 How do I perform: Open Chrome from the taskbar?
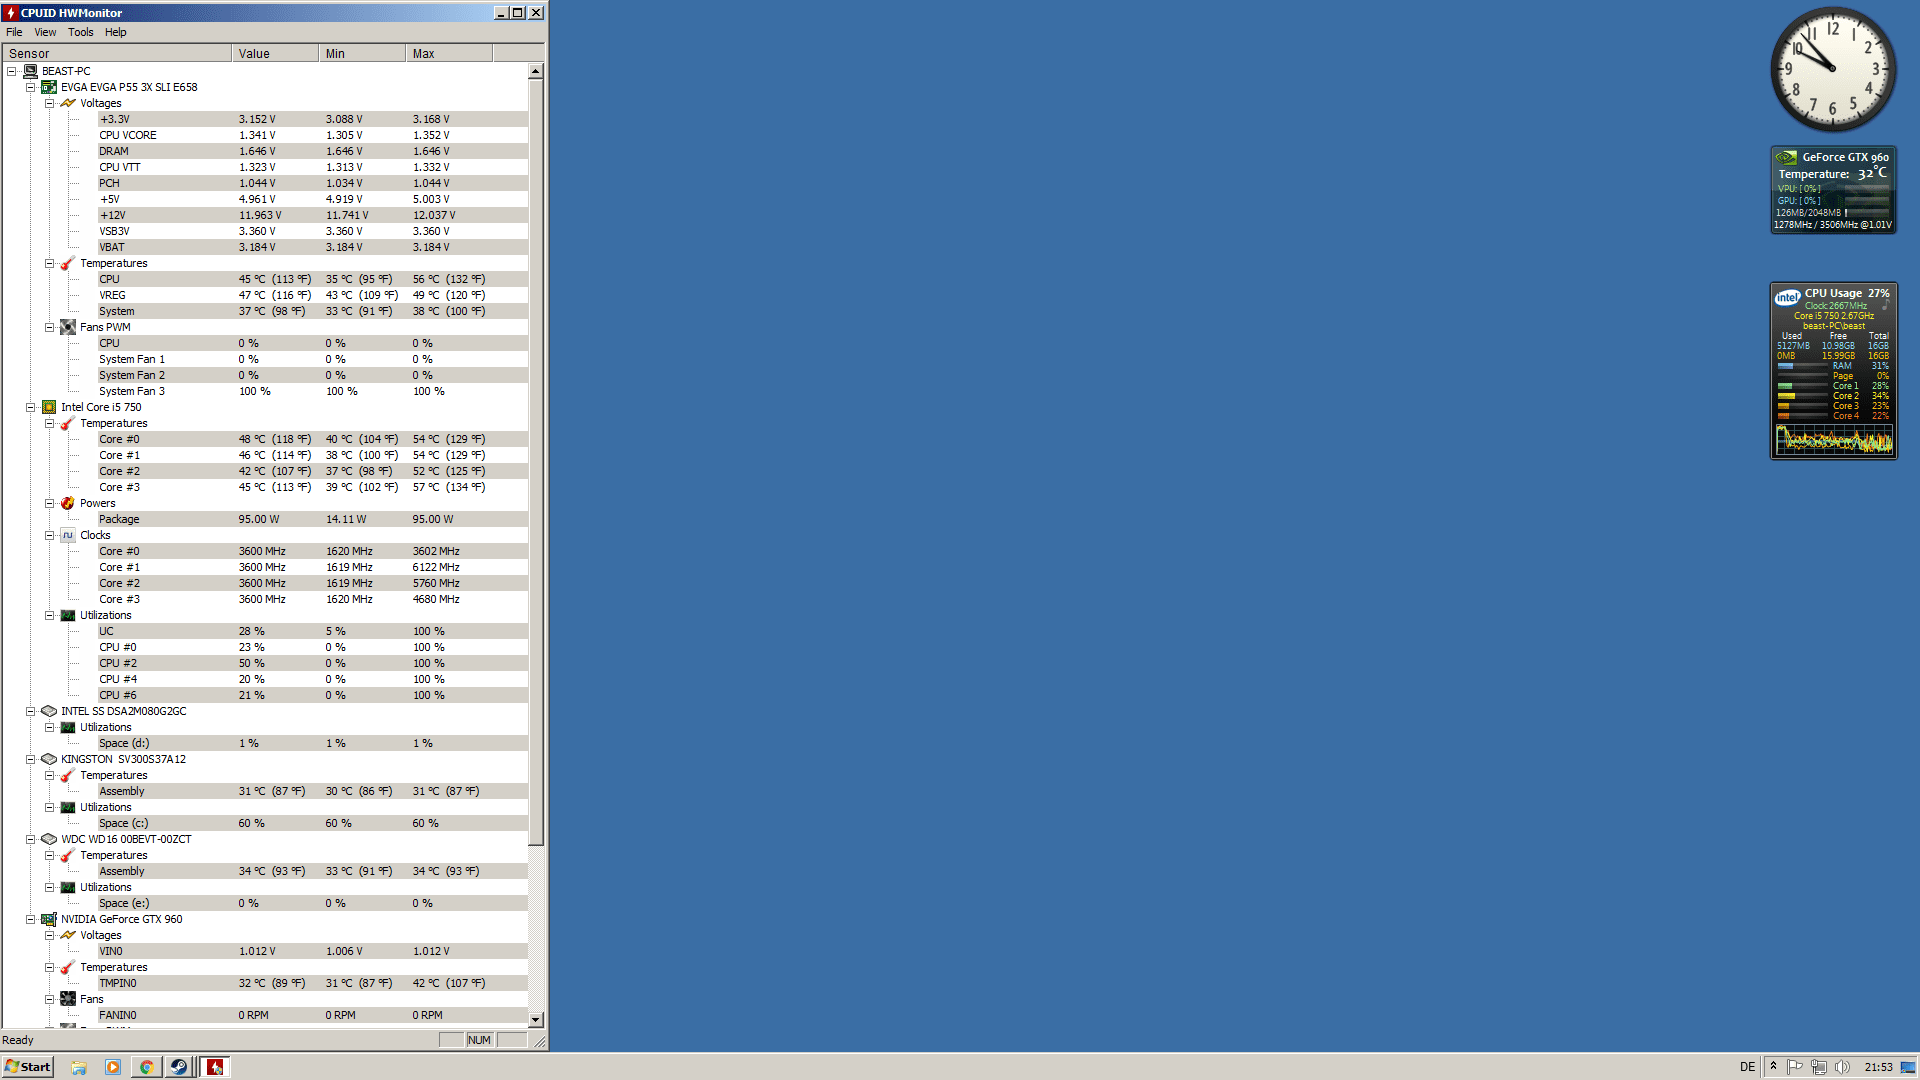click(x=146, y=1067)
